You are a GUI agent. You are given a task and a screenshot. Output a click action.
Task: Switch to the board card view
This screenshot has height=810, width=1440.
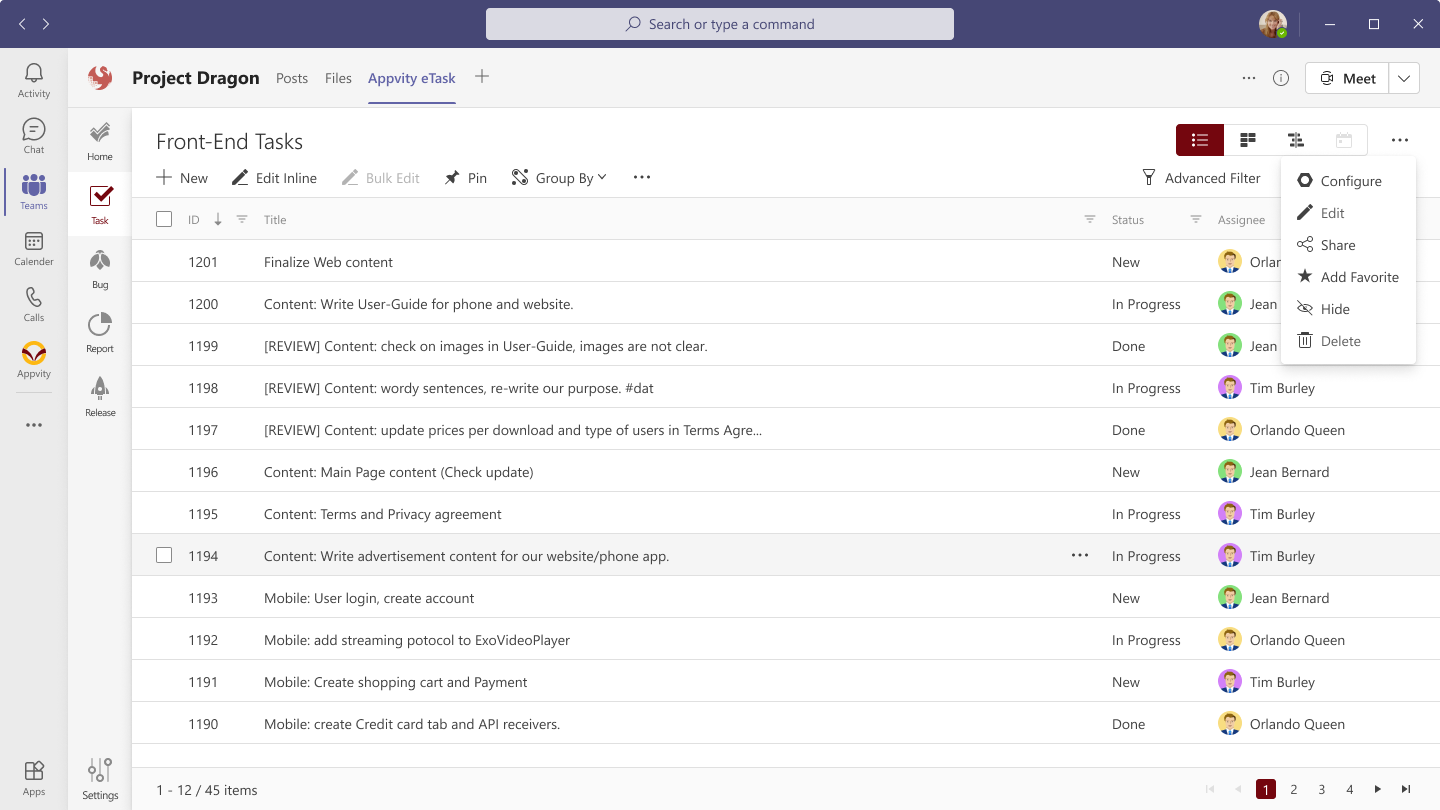1248,140
